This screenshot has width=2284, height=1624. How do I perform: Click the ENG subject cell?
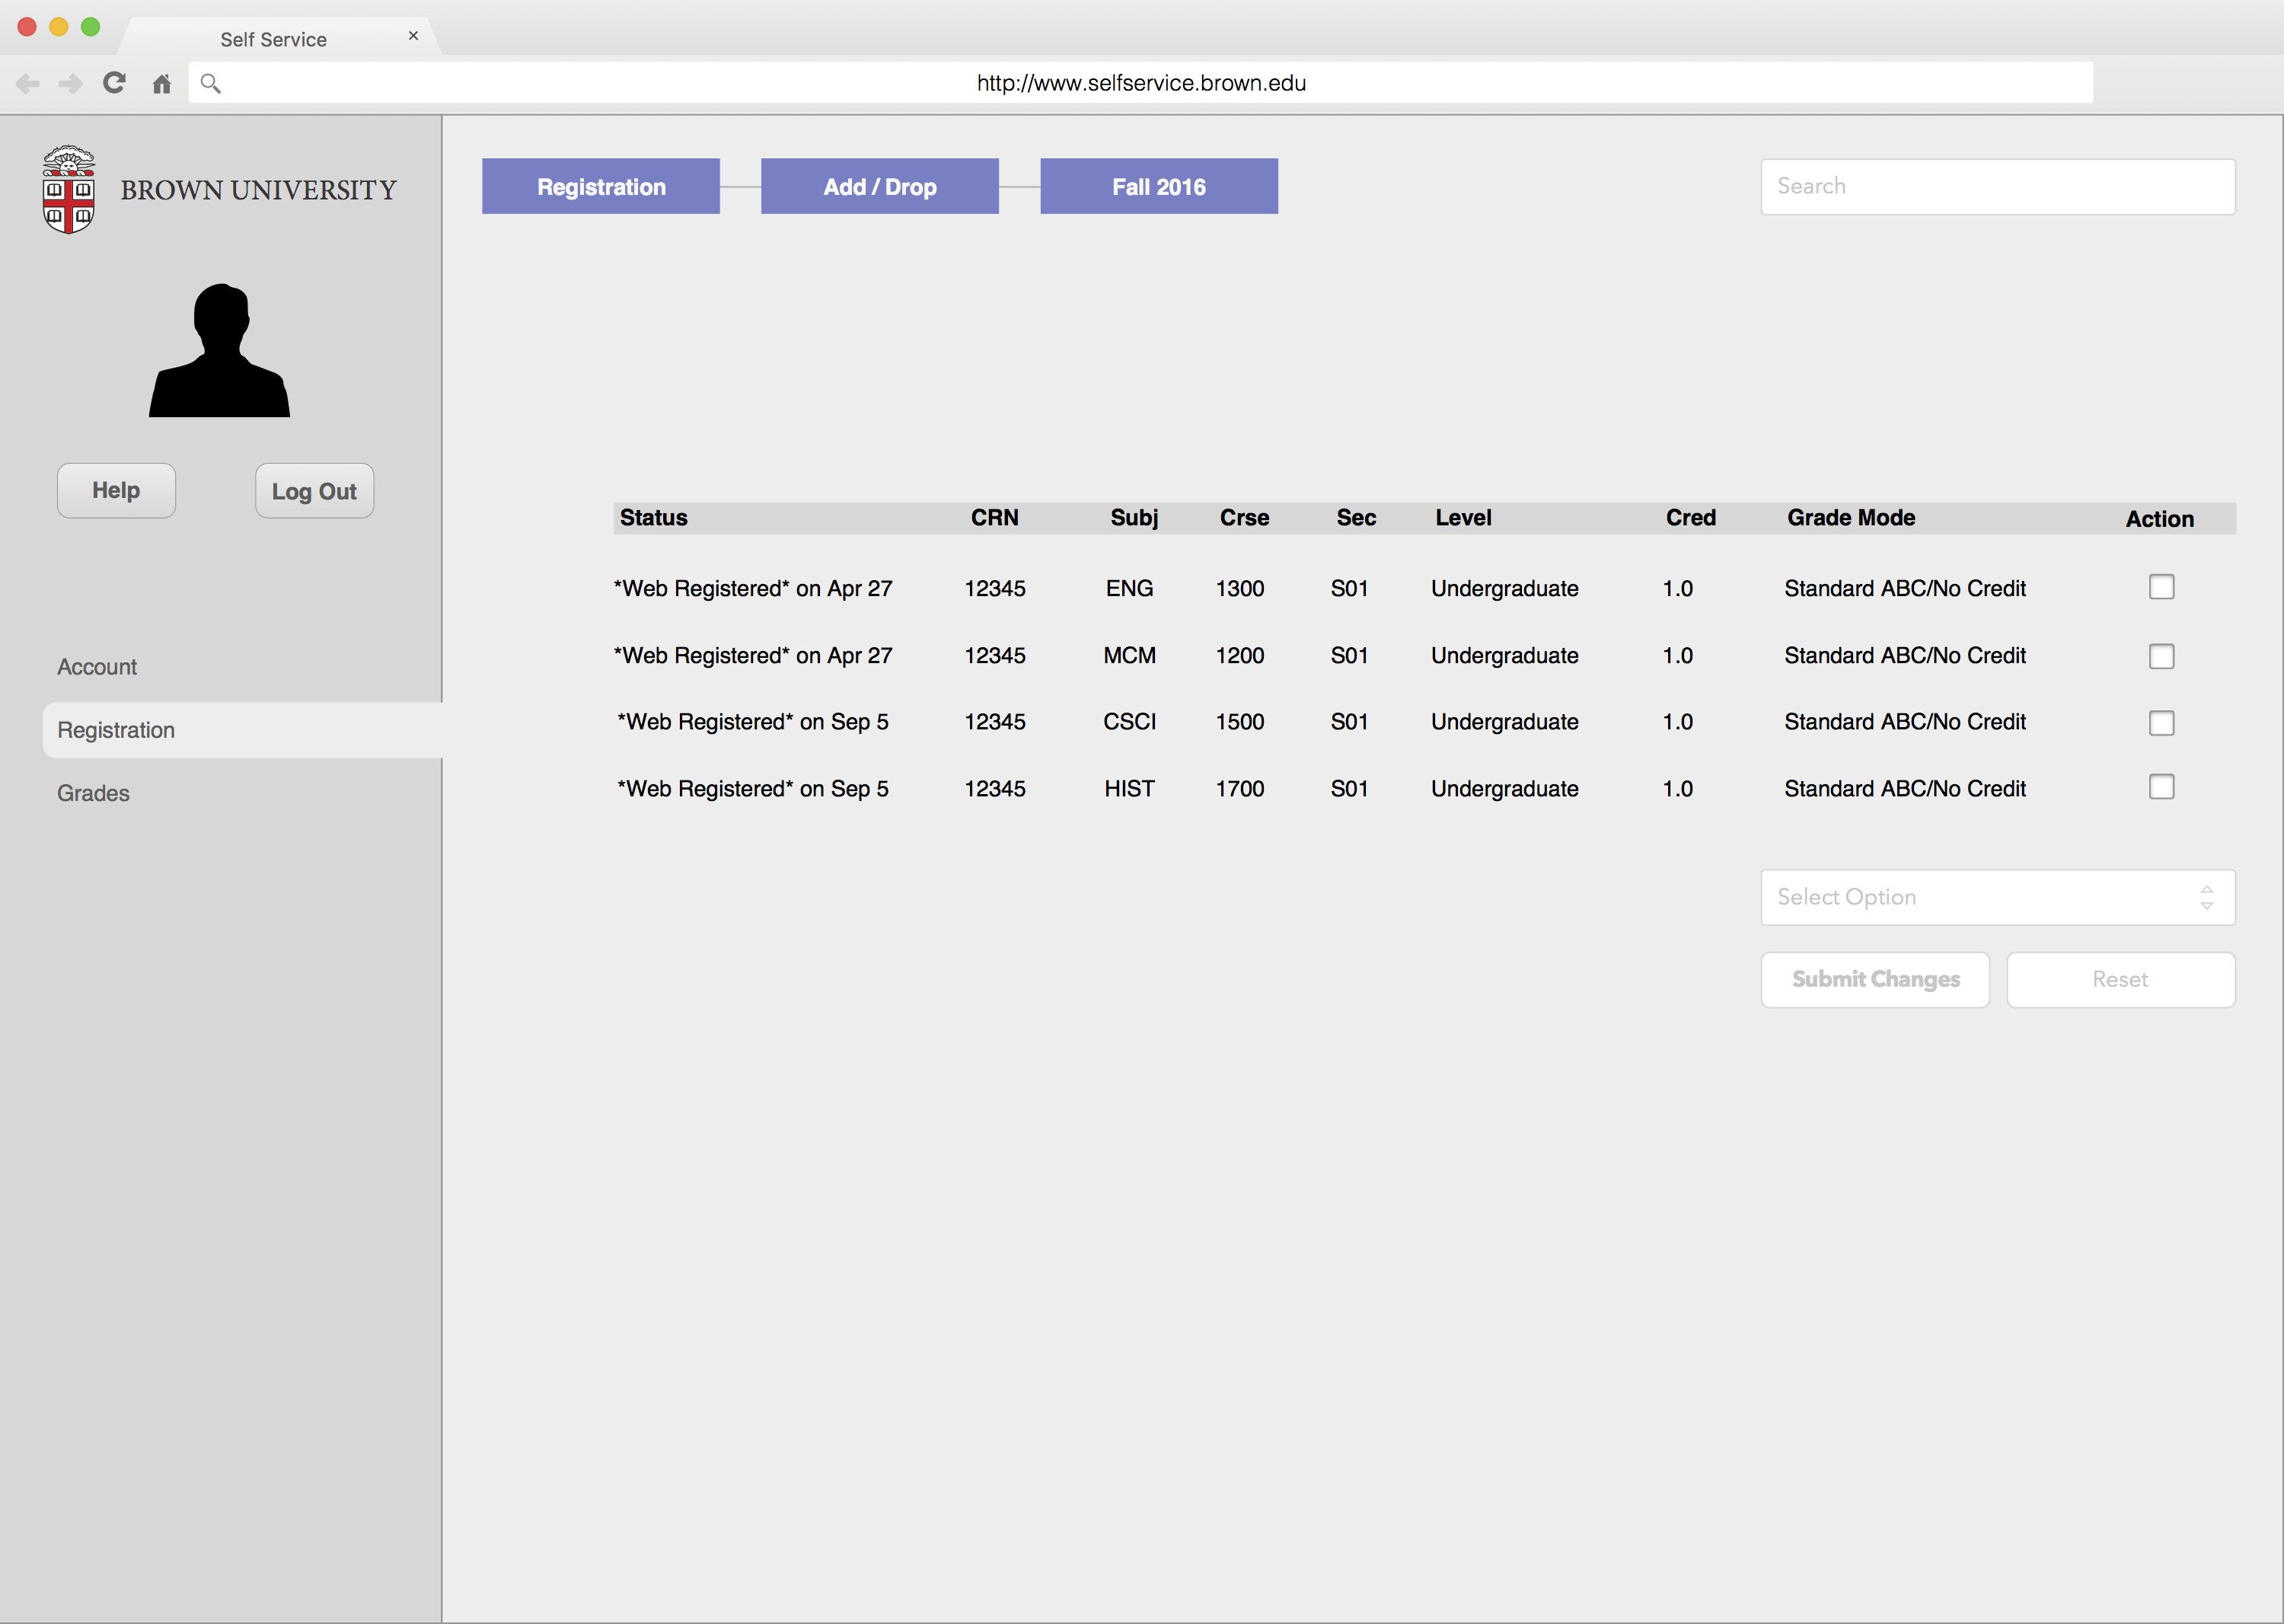[1130, 589]
